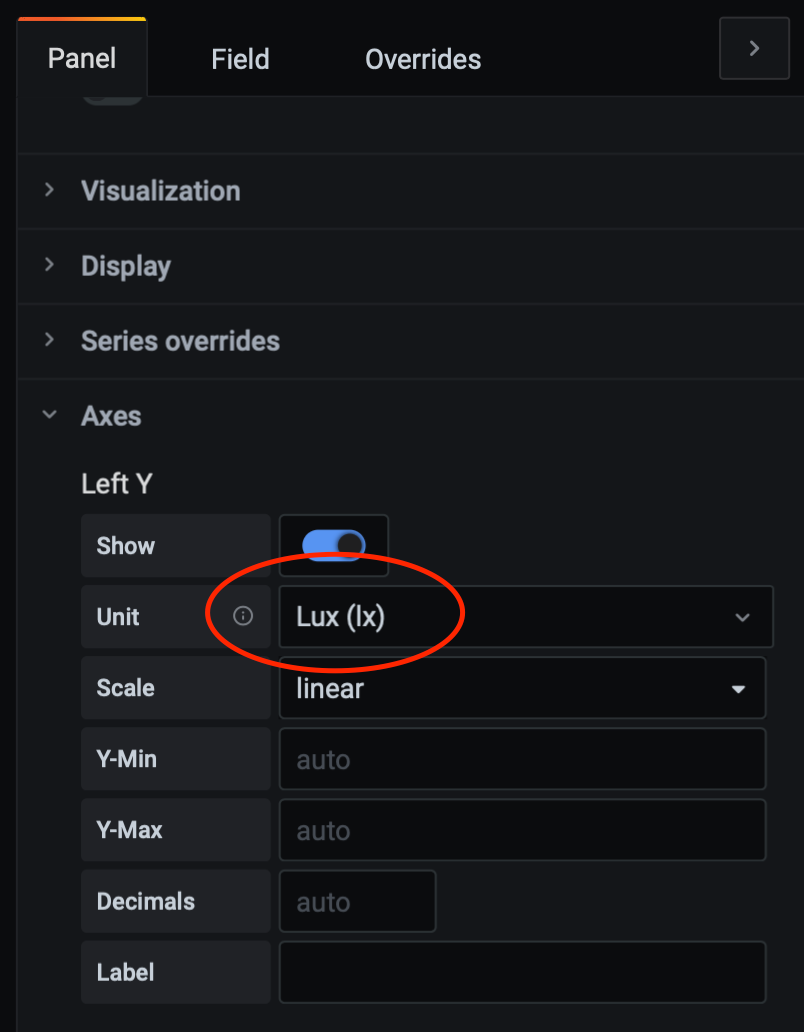The image size is (804, 1032).
Task: Click the Unit dropdown chevron arrow
Action: [742, 617]
